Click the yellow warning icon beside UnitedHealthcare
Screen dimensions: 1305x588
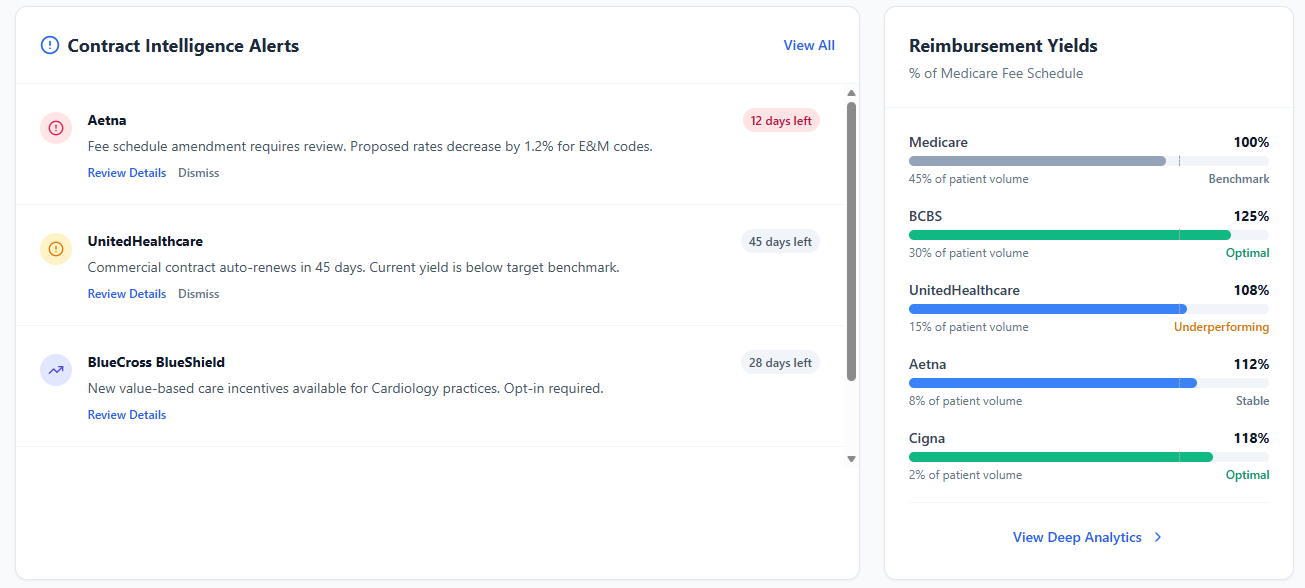click(x=56, y=249)
